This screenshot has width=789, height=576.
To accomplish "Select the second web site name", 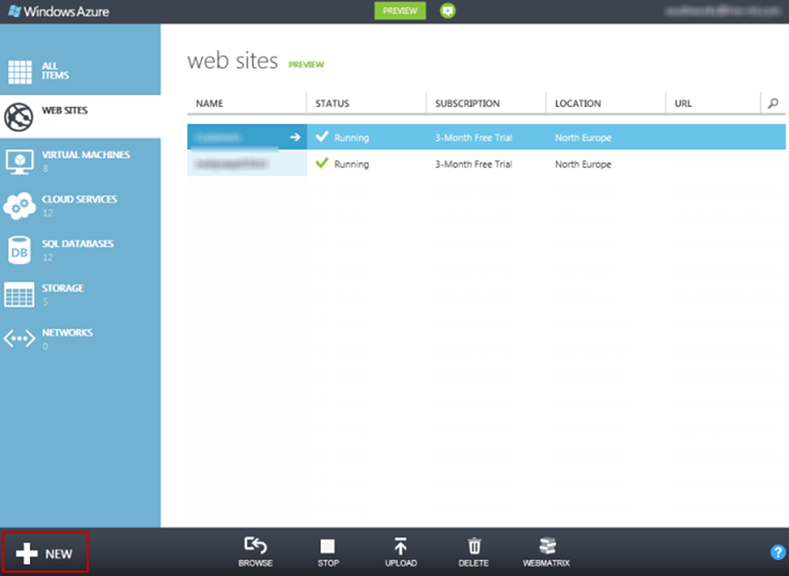I will 232,164.
